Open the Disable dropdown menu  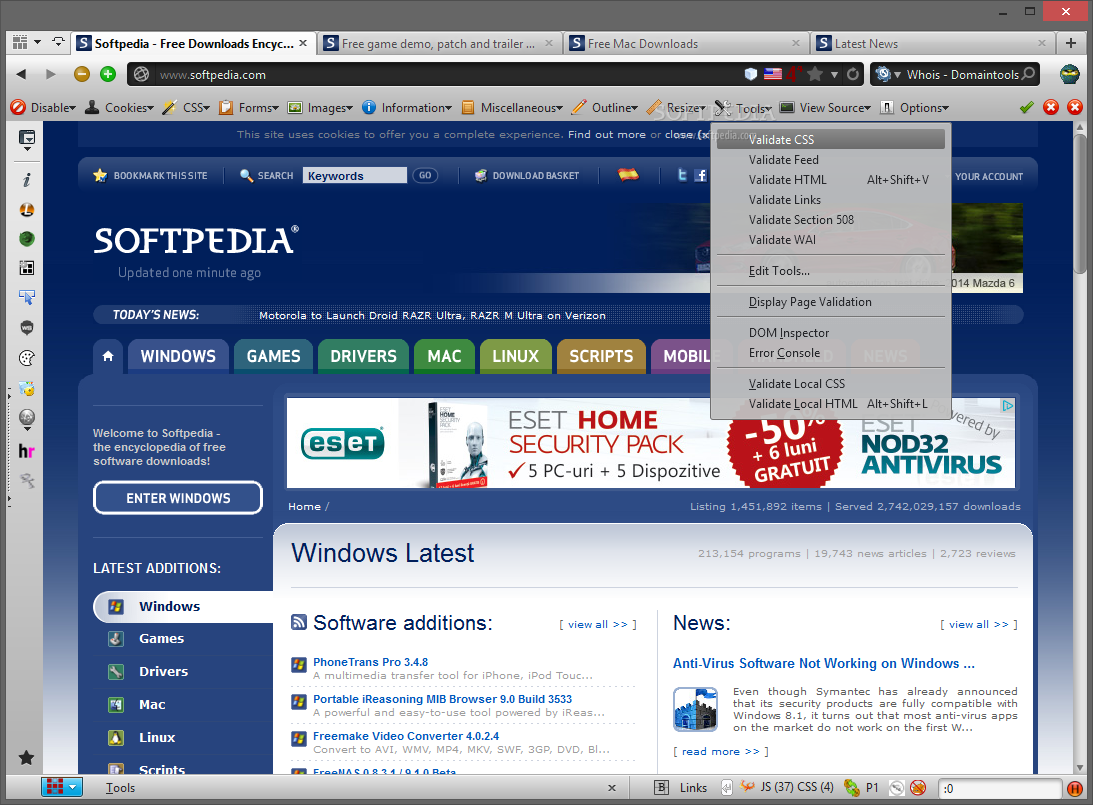click(x=43, y=107)
